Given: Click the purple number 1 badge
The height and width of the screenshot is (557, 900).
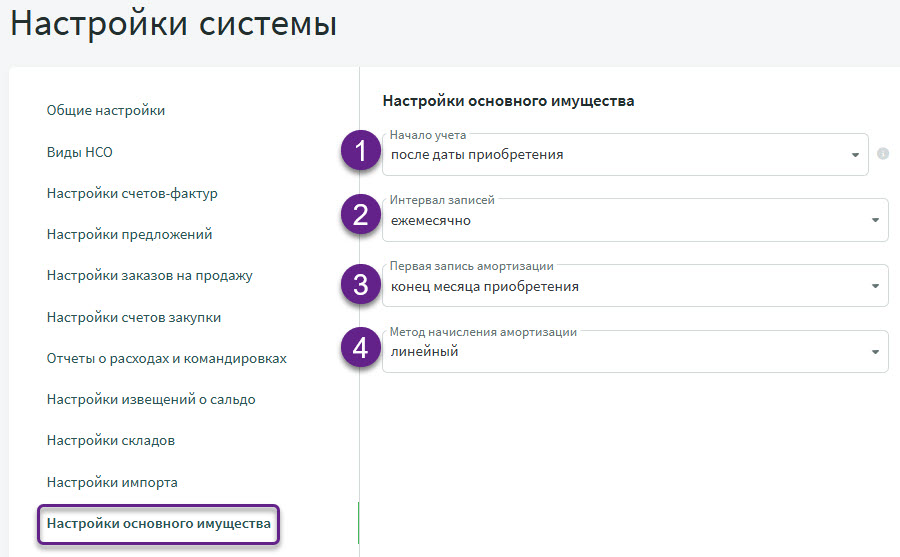Looking at the screenshot, I should [360, 154].
